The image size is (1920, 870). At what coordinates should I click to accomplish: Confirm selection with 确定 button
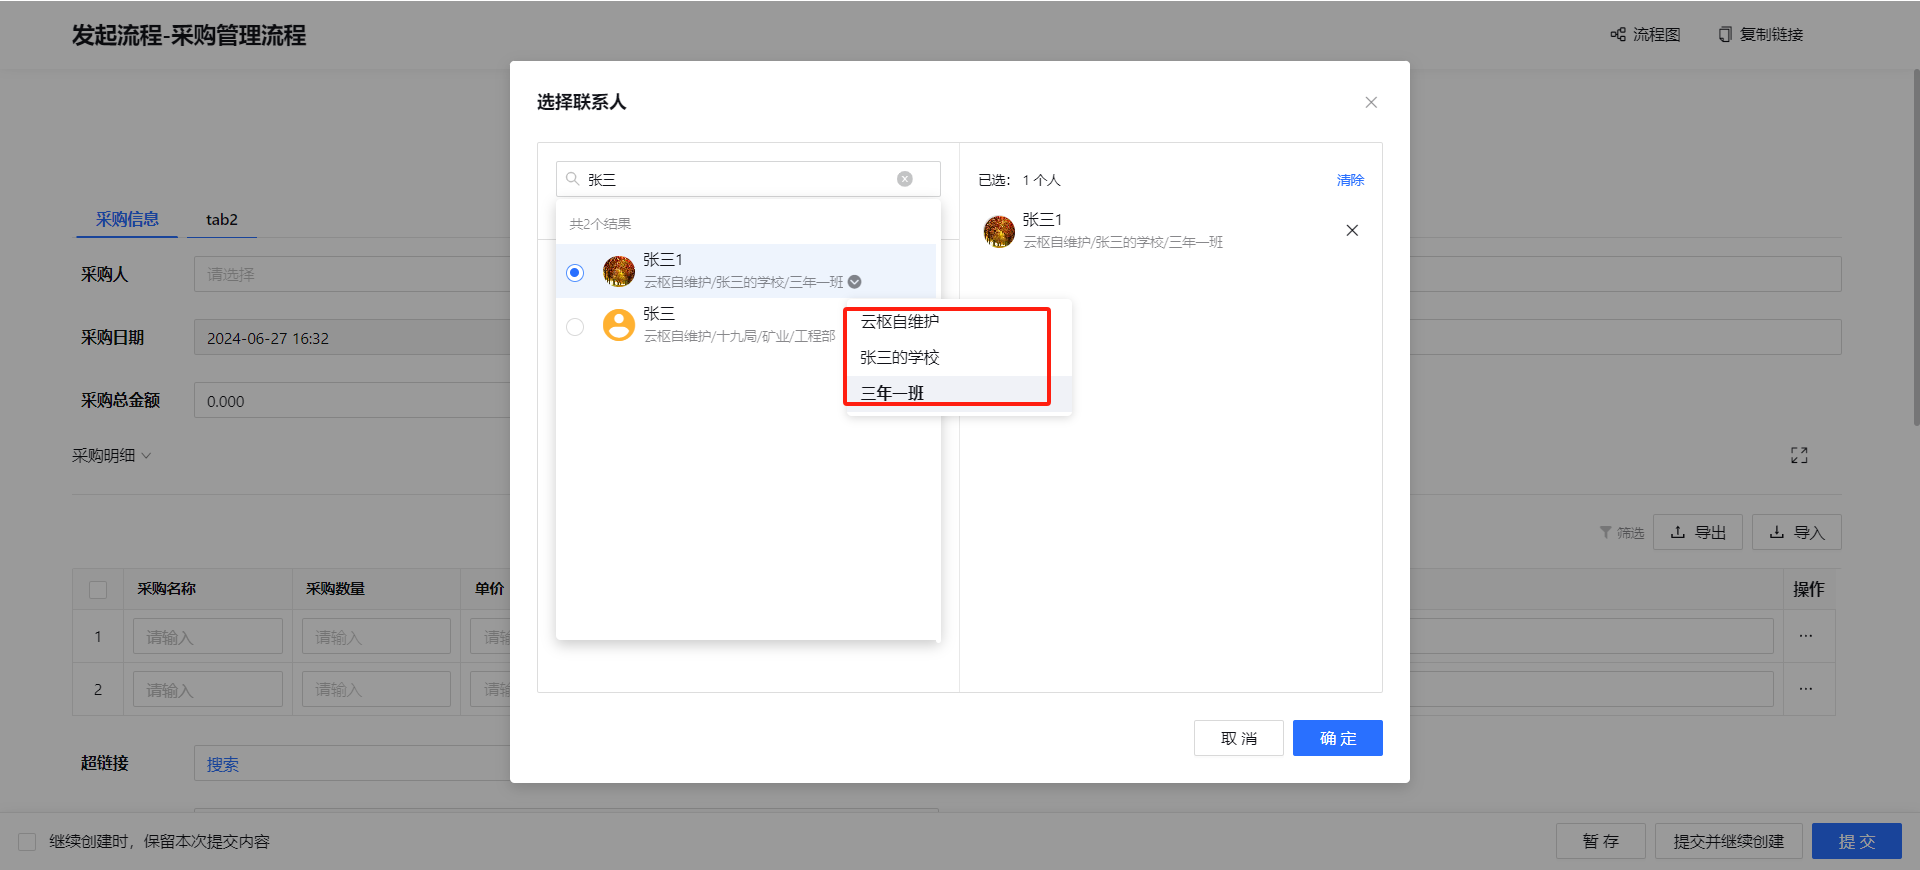[1338, 738]
